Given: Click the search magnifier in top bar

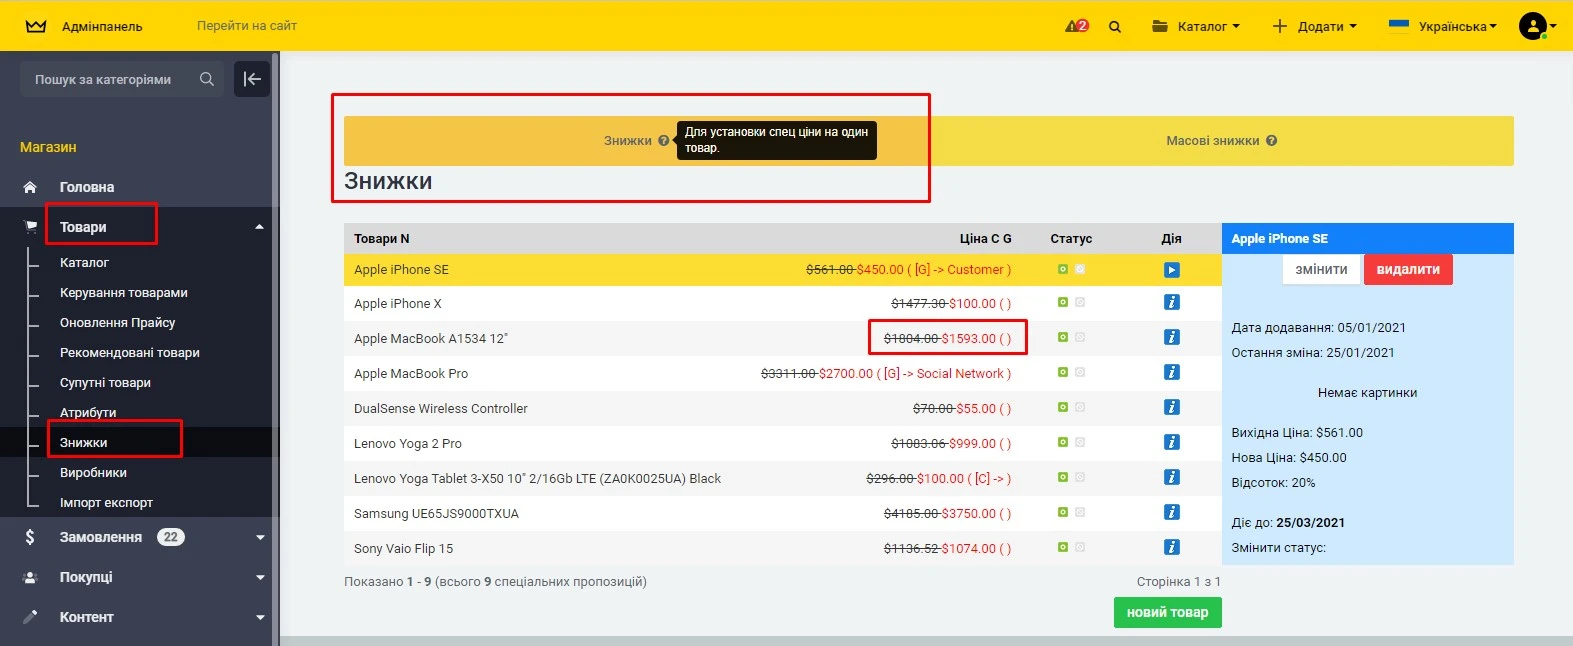Looking at the screenshot, I should click(x=1115, y=27).
